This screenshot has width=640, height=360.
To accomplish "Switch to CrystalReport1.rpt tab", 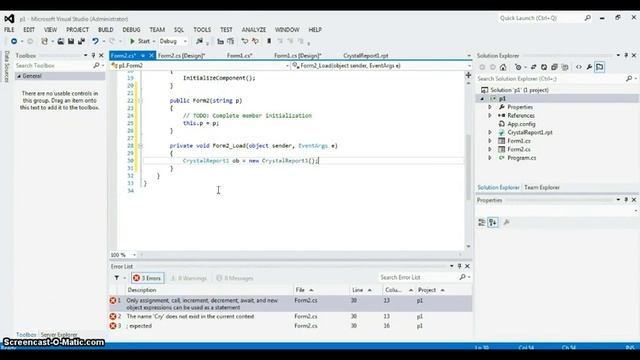I will coord(366,56).
